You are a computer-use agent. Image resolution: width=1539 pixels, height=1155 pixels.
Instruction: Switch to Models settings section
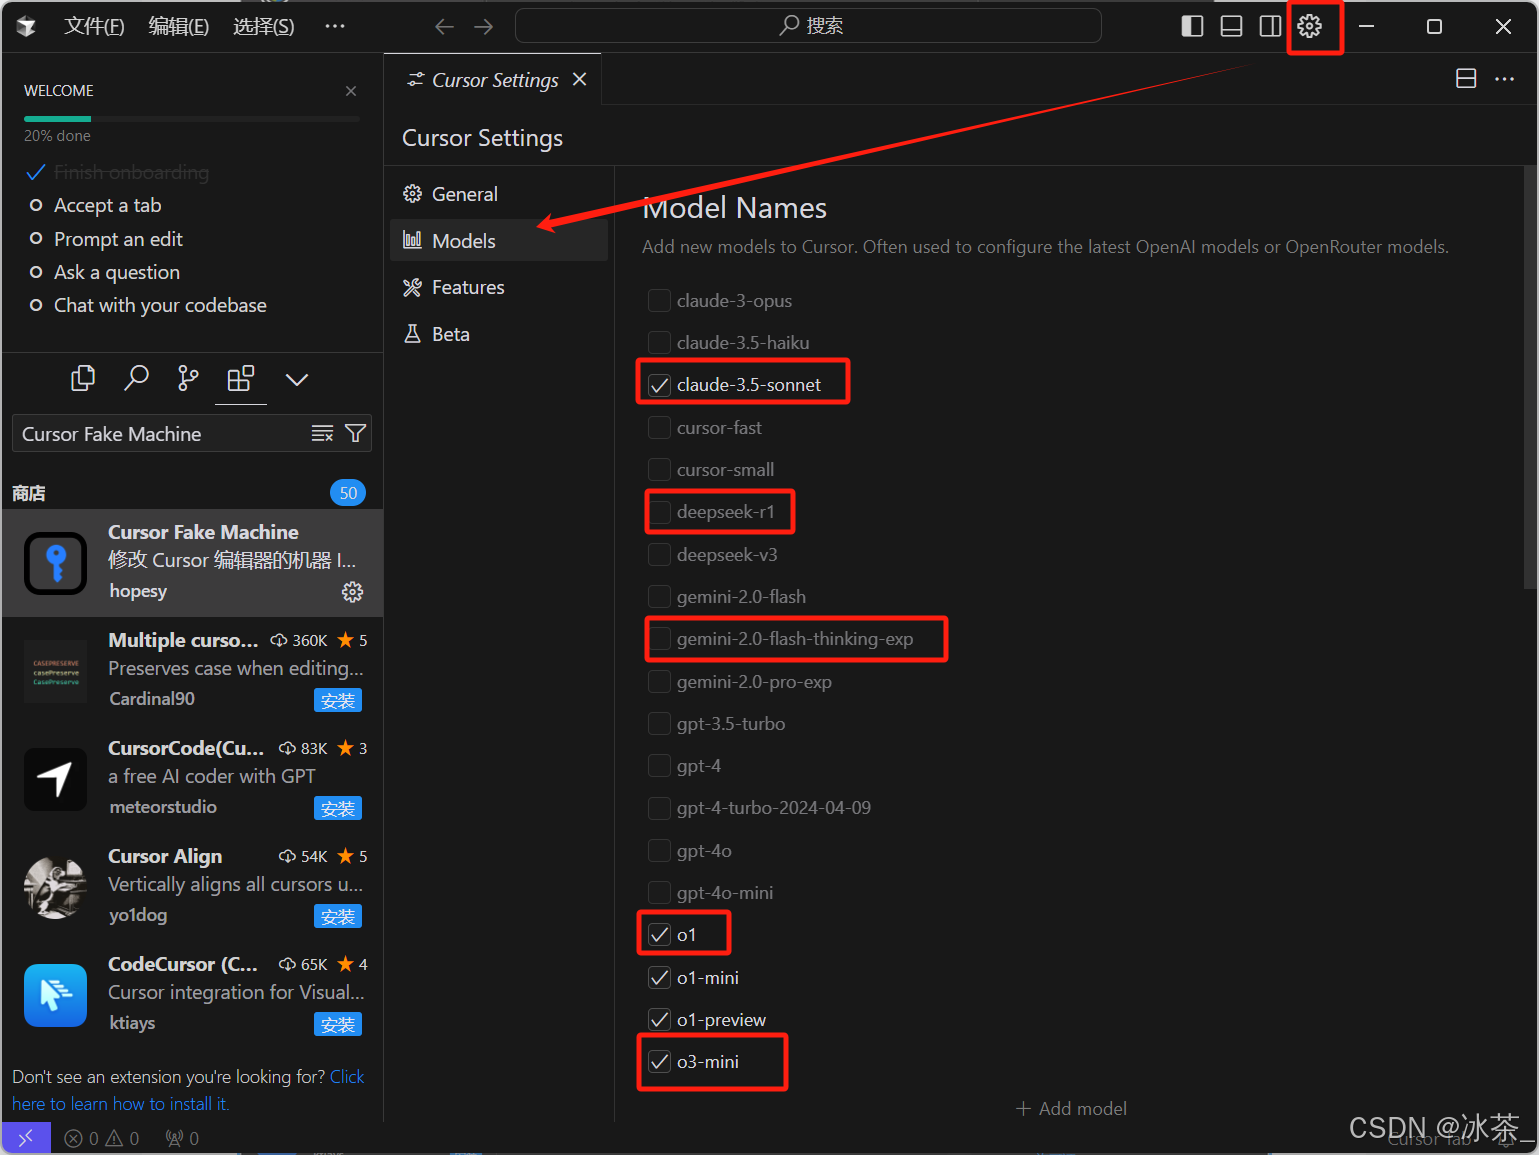tap(499, 240)
